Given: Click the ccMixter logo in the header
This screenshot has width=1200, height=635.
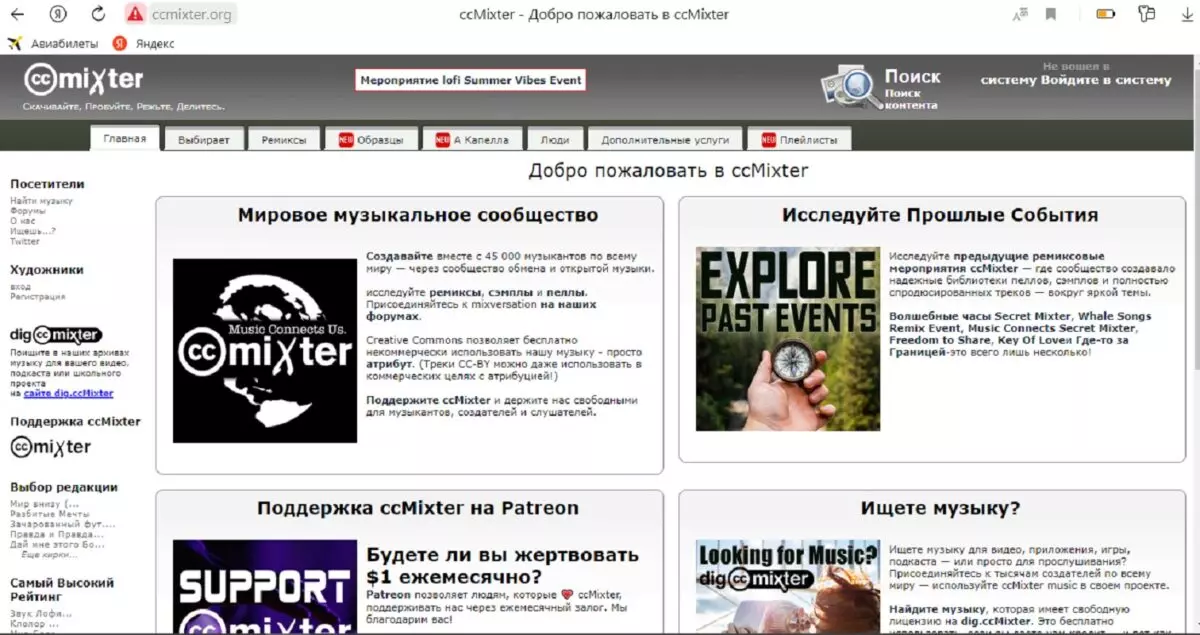Looking at the screenshot, I should coord(84,80).
